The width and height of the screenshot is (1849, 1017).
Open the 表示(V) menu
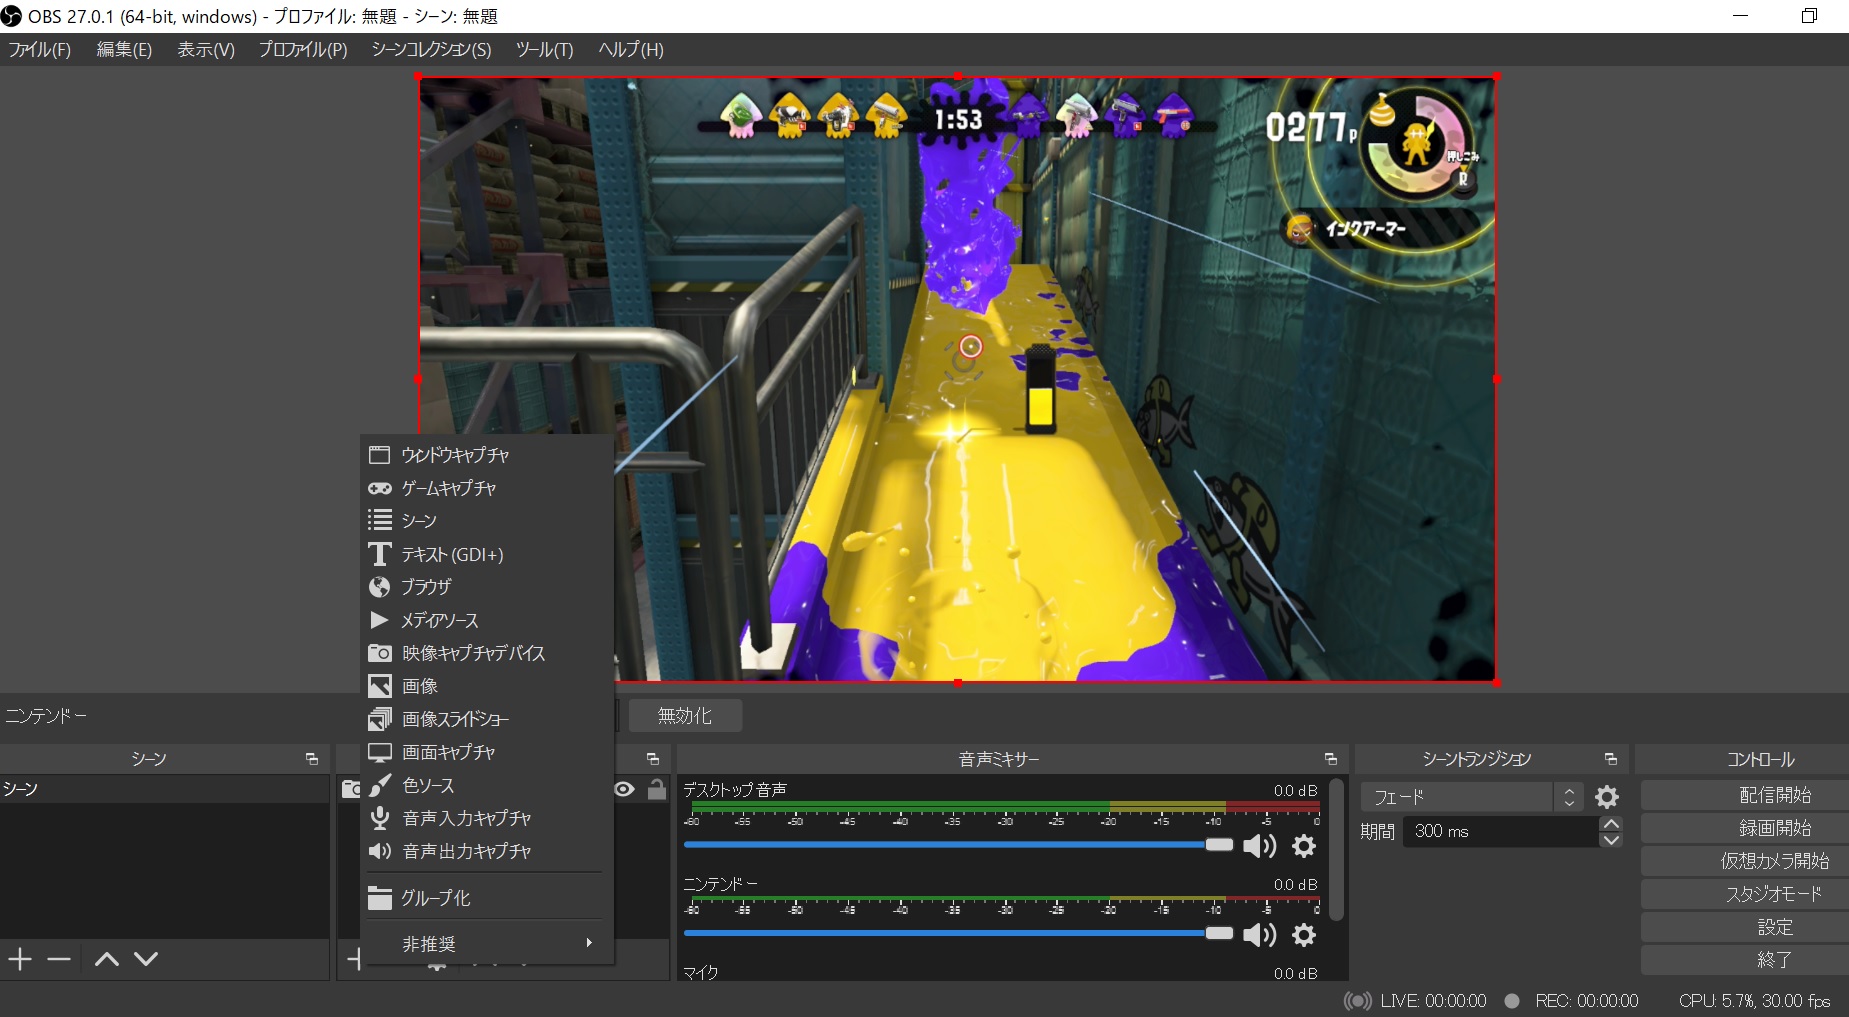(206, 50)
